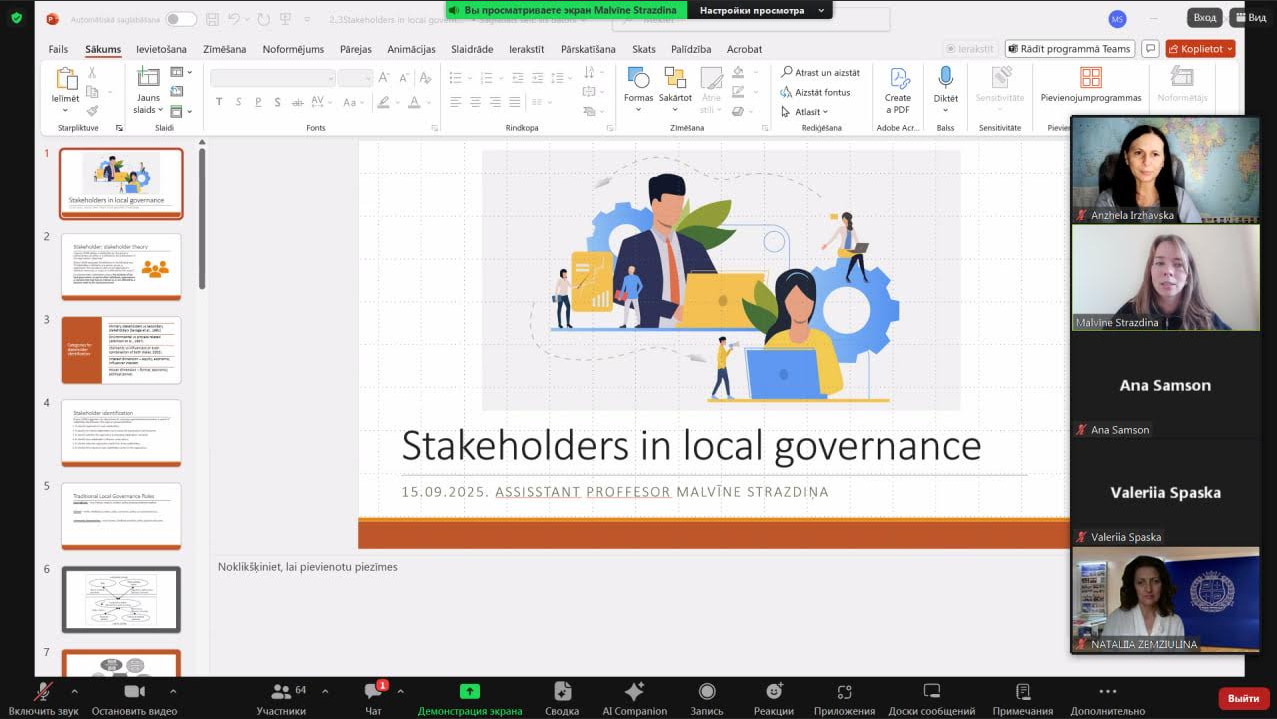Toggle the Automātiskā saglabāšana autosave switch

click(x=181, y=19)
